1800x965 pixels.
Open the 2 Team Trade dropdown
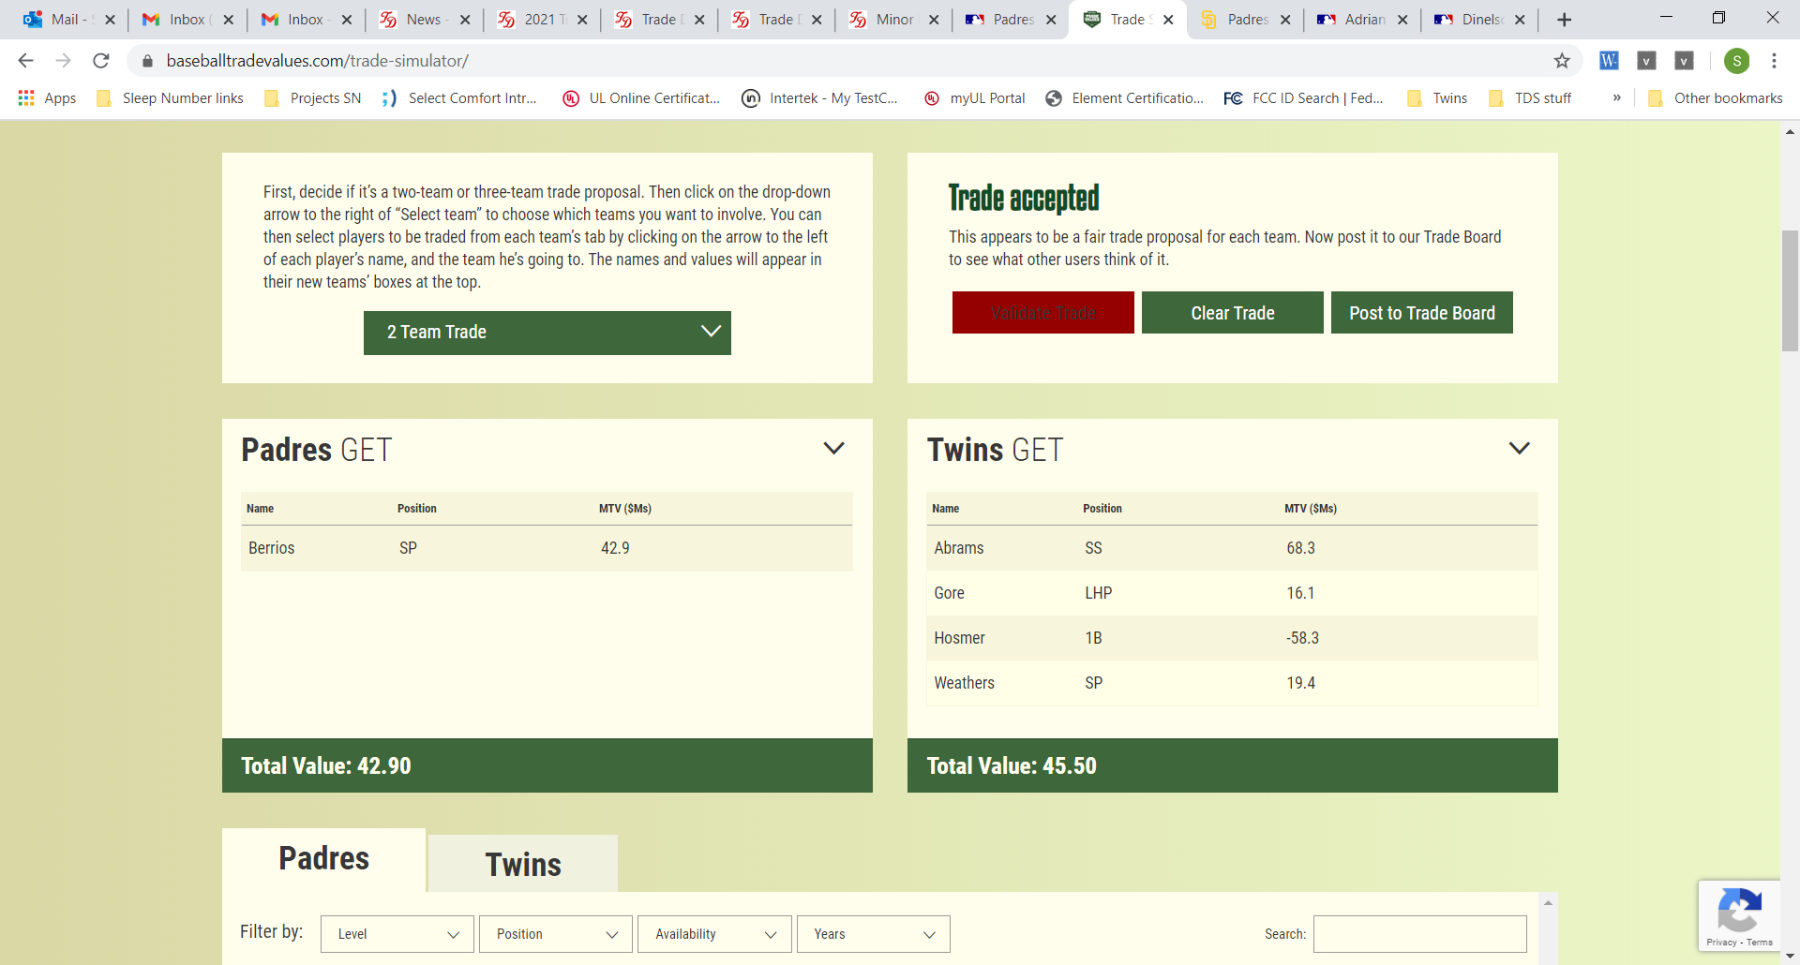pos(547,332)
